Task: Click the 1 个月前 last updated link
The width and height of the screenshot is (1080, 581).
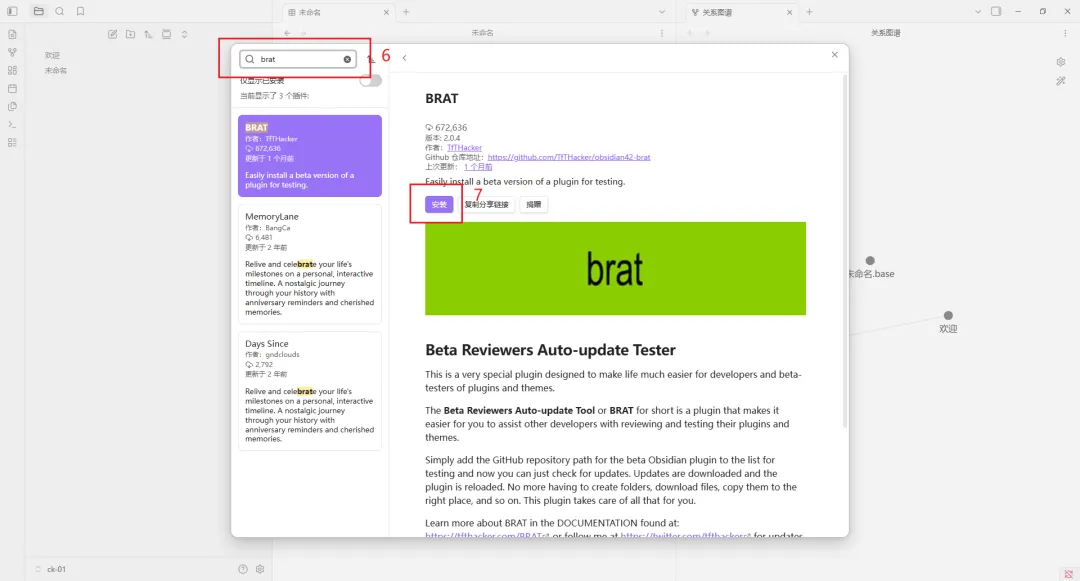Action: [x=478, y=167]
